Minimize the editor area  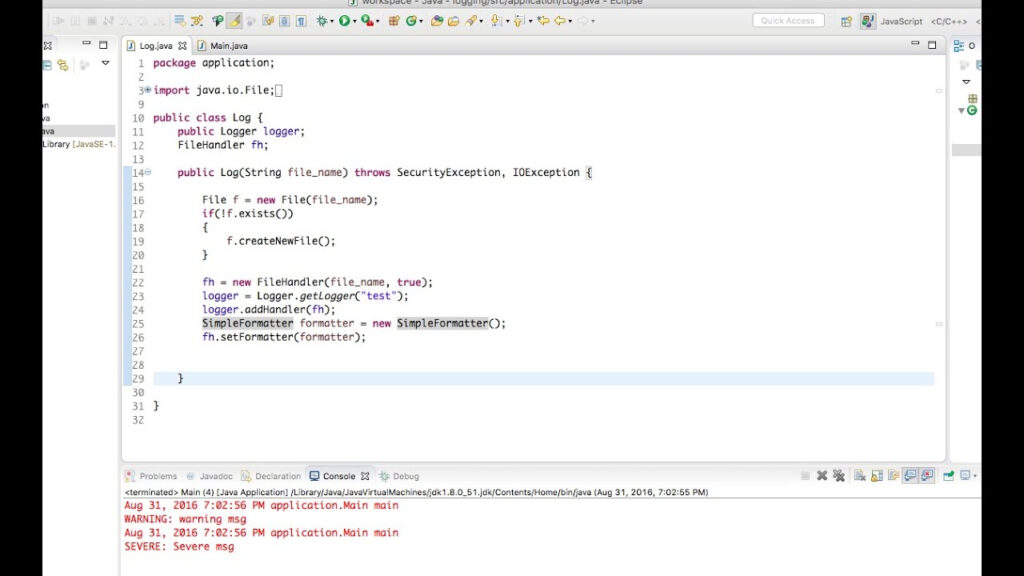(915, 44)
